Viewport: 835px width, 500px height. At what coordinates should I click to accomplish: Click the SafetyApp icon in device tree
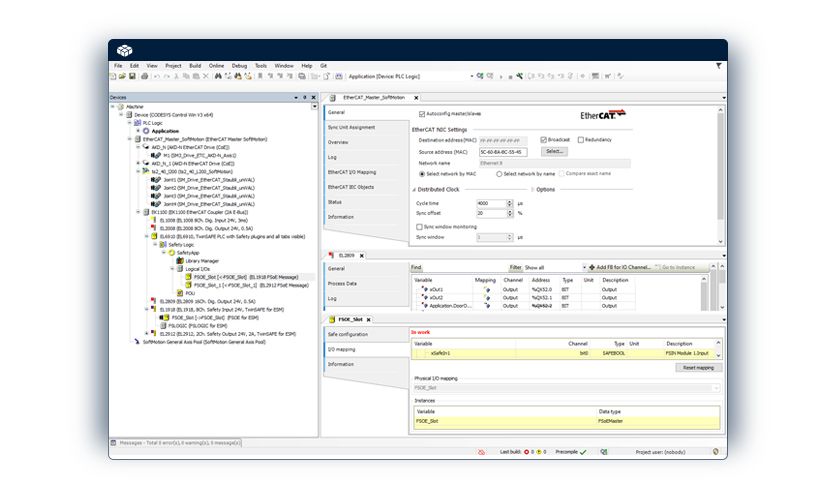(x=173, y=253)
